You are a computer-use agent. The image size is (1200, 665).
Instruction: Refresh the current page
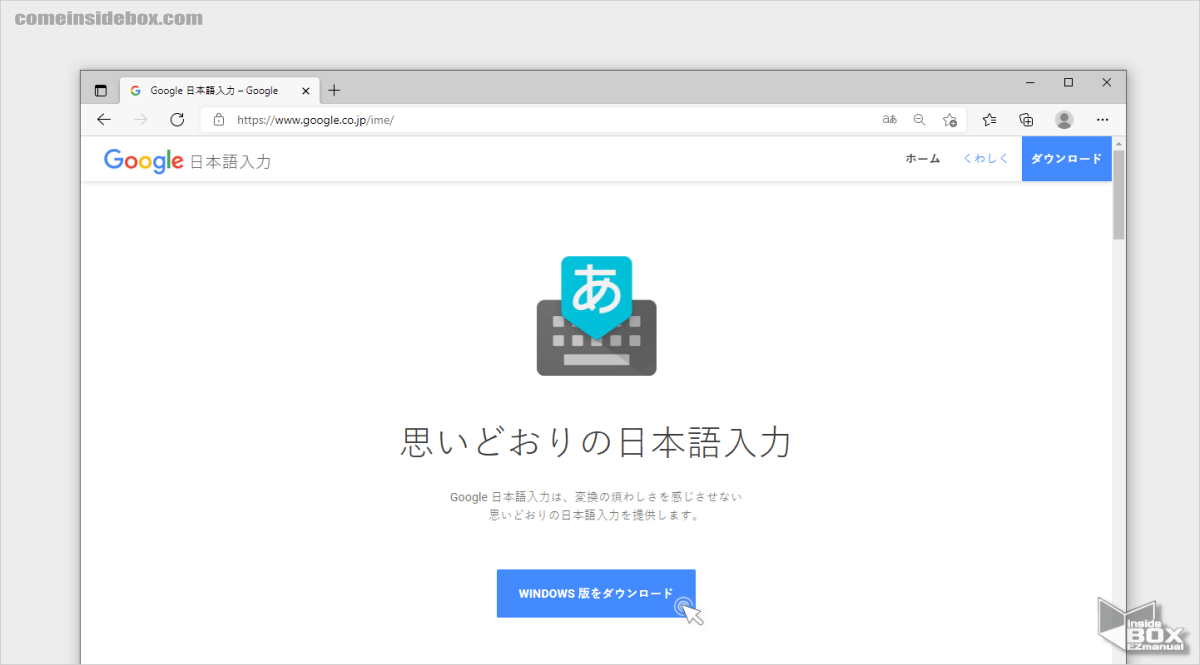[177, 119]
